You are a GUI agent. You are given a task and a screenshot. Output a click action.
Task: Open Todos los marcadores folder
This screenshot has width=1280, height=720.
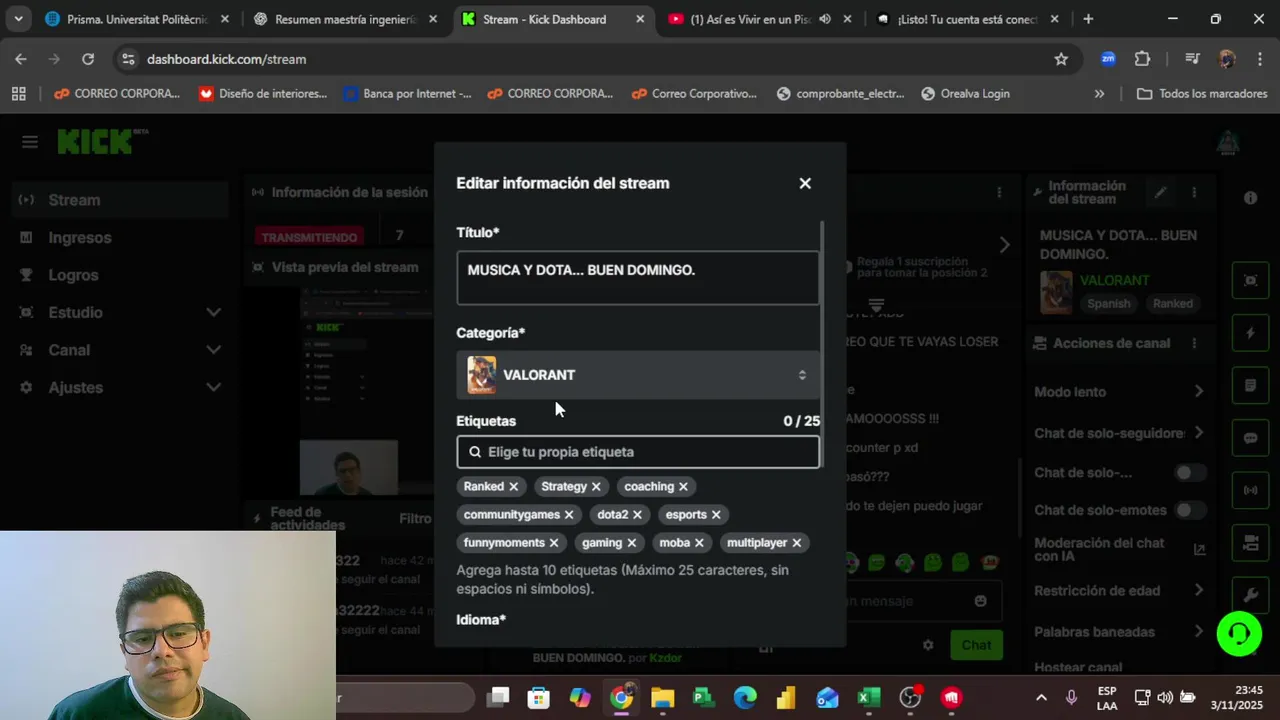point(1203,93)
